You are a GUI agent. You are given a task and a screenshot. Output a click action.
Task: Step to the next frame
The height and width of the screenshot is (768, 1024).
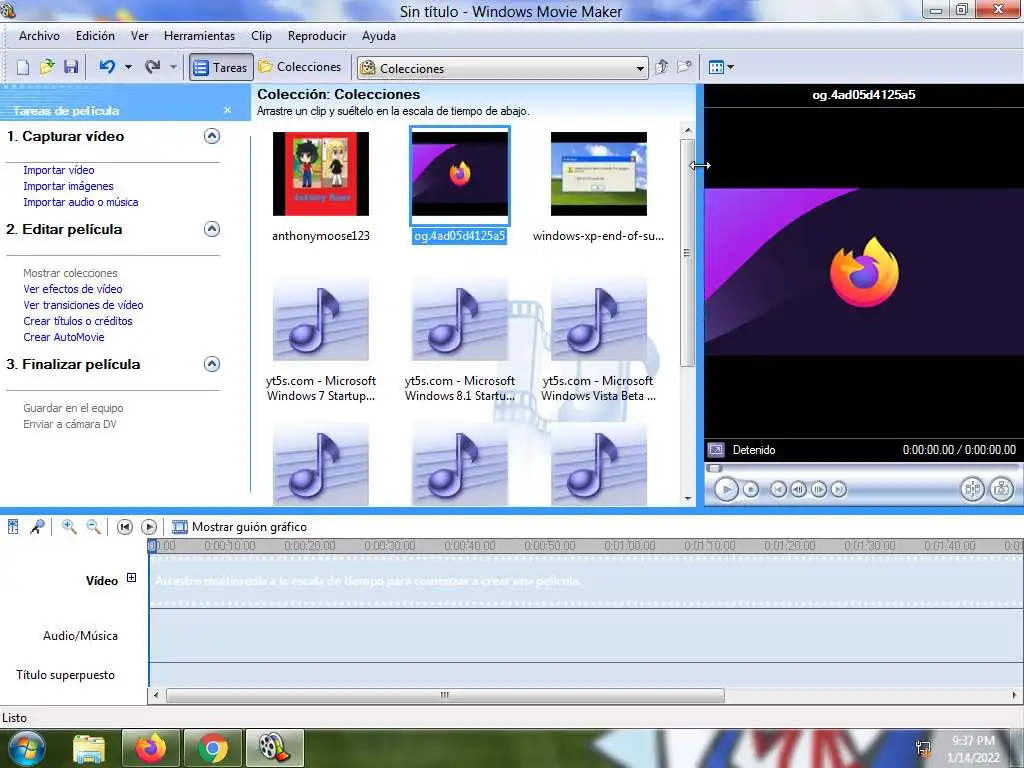pos(818,489)
